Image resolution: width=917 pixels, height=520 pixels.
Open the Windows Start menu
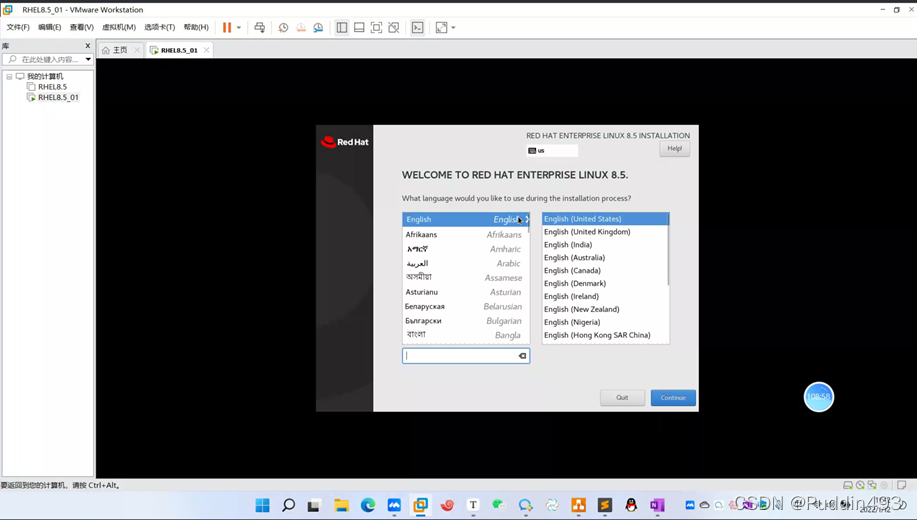[x=263, y=505]
